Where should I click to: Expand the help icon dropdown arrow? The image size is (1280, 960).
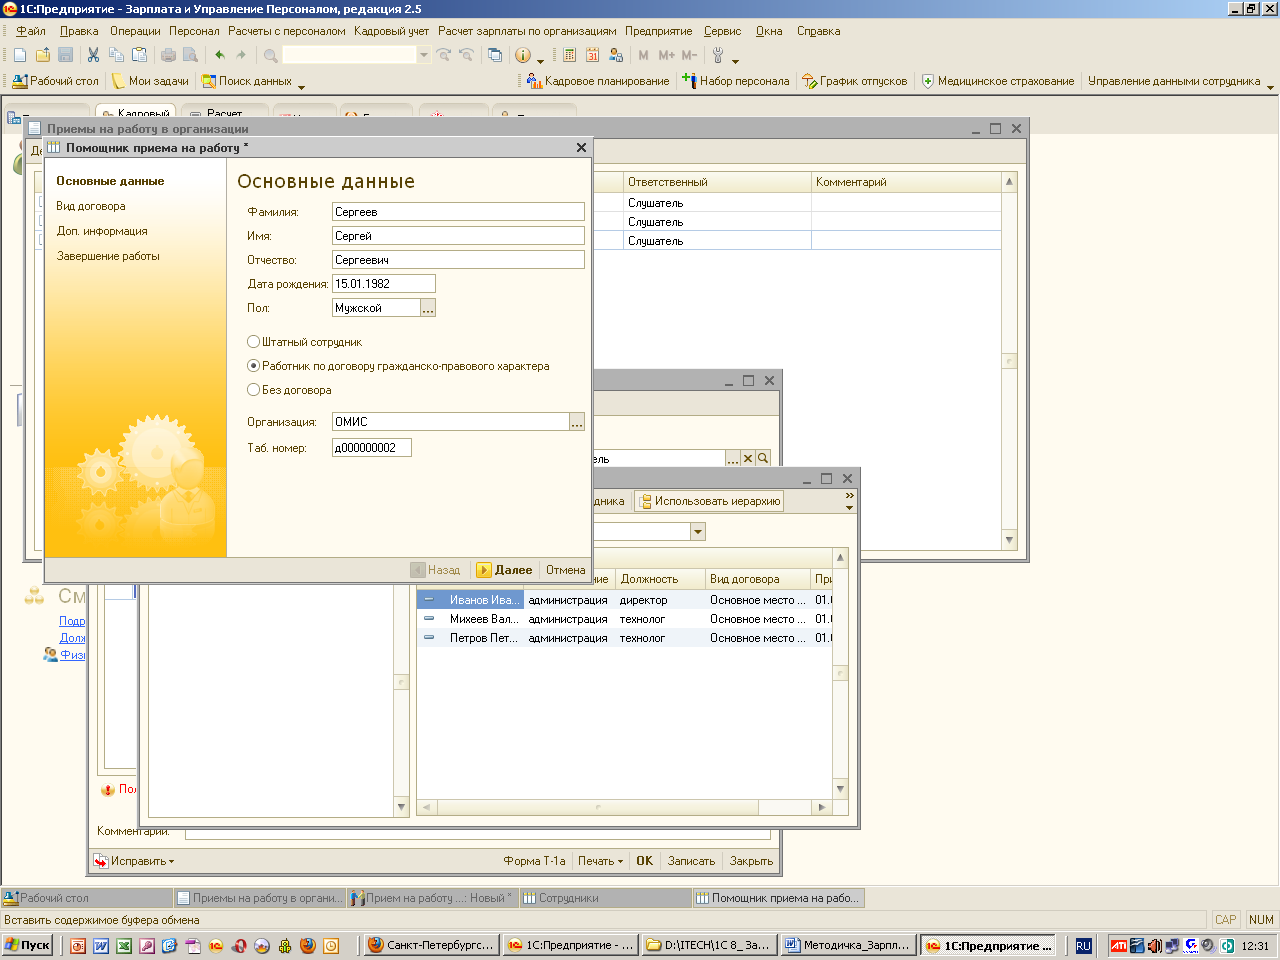pos(540,60)
